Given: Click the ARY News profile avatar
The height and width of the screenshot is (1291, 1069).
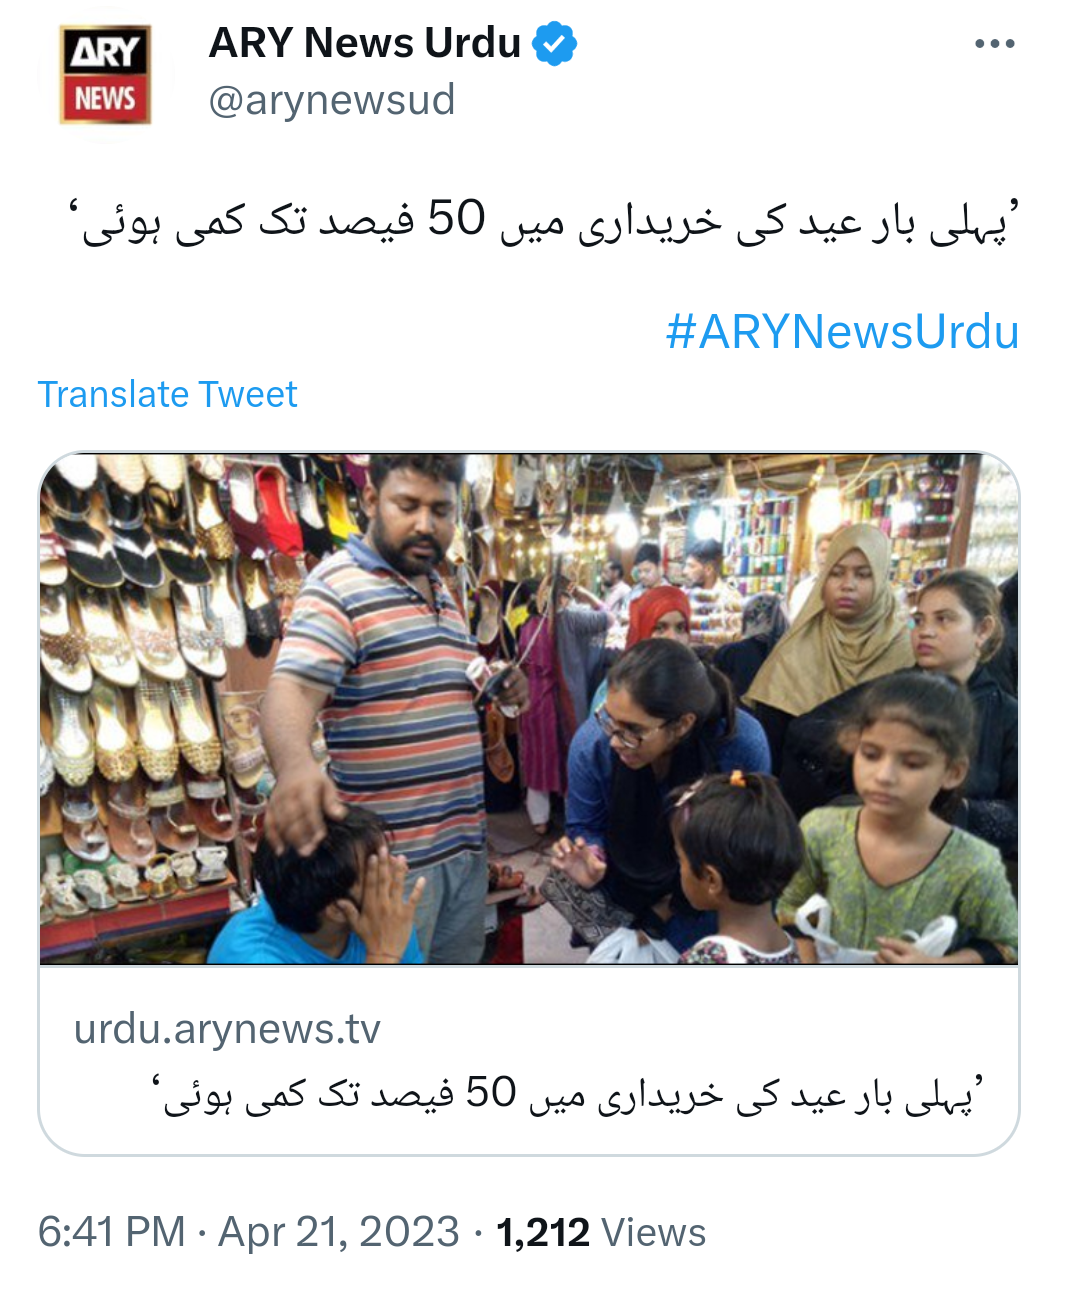Looking at the screenshot, I should (x=105, y=75).
